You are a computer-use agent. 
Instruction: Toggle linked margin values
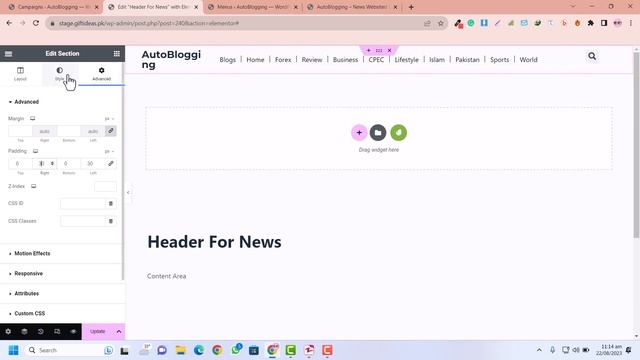(111, 131)
